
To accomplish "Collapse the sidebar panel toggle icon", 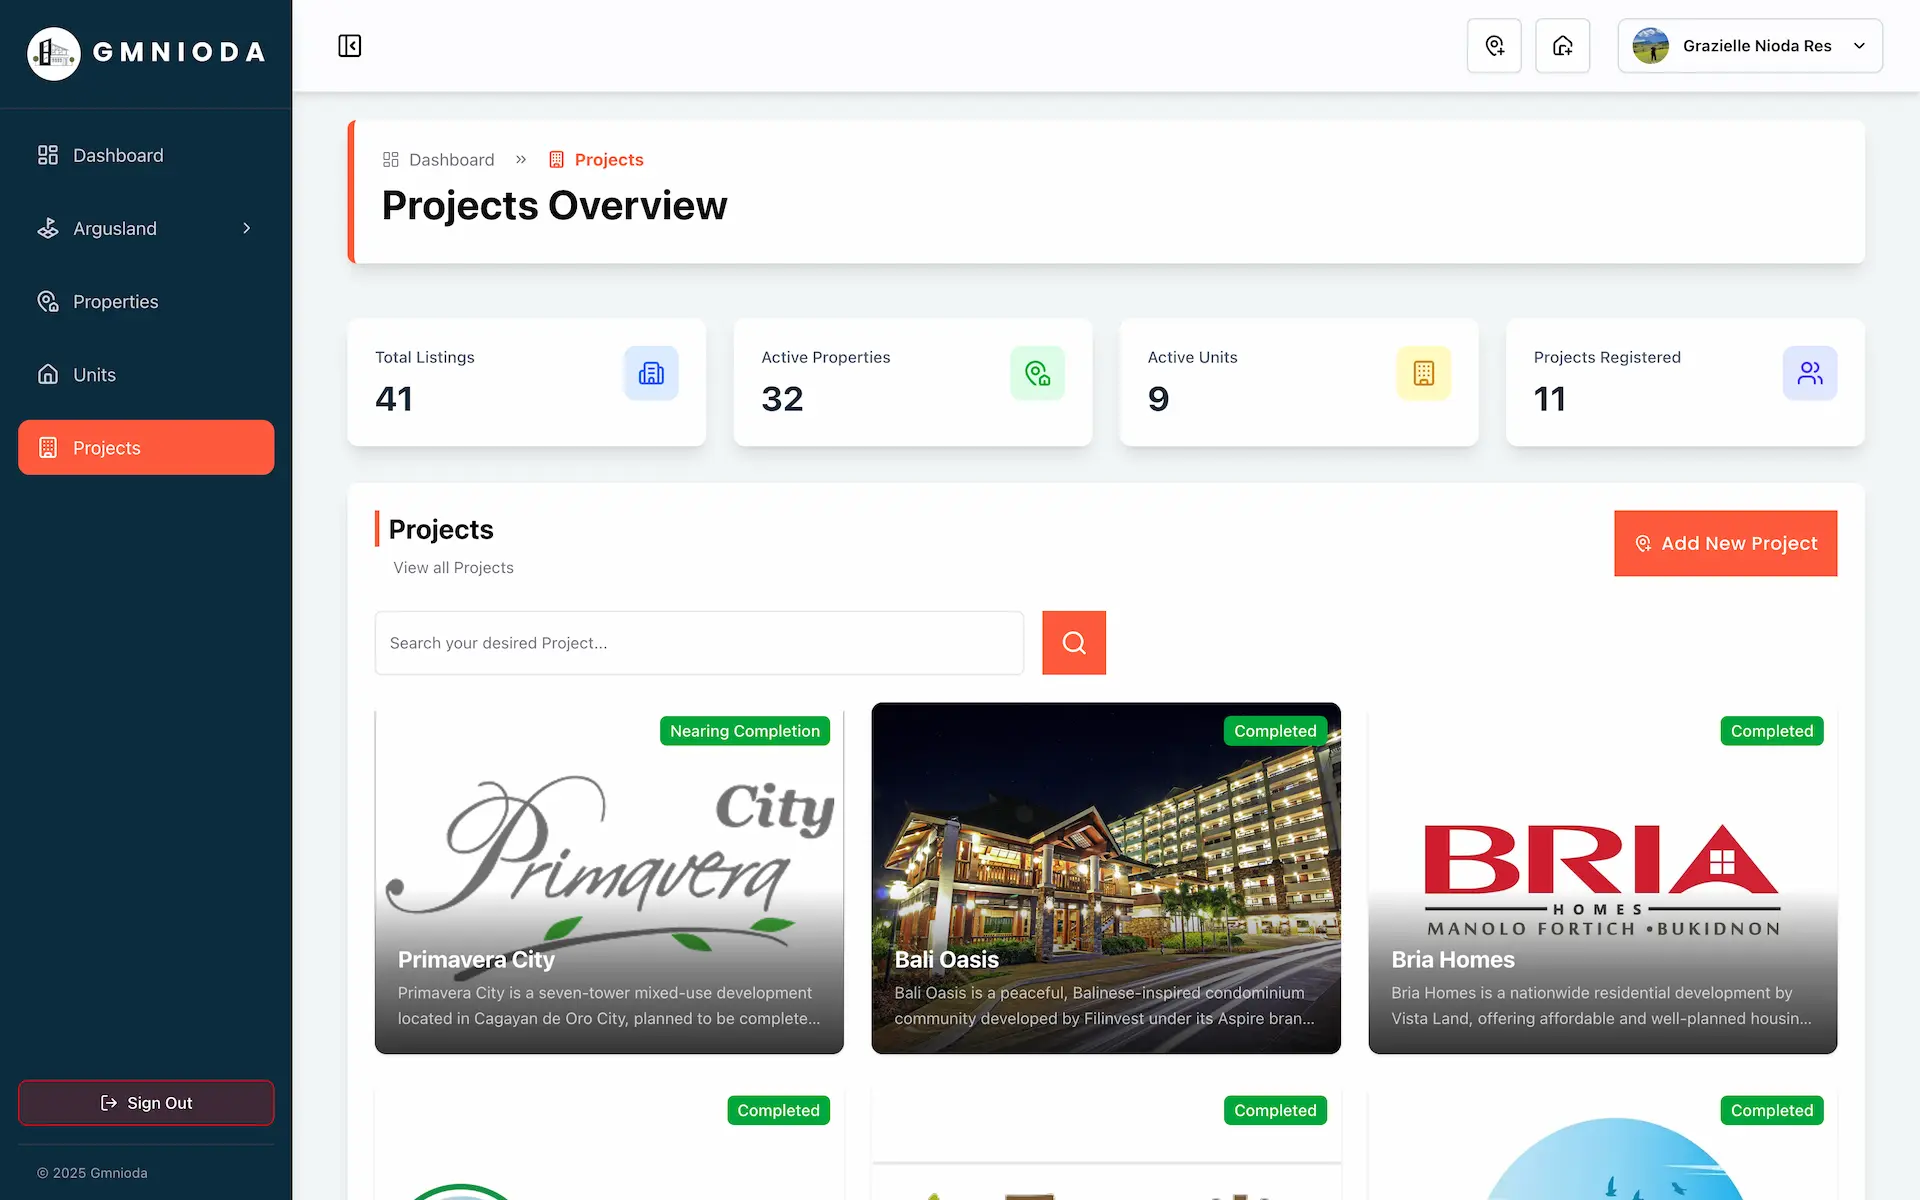I will (x=349, y=46).
